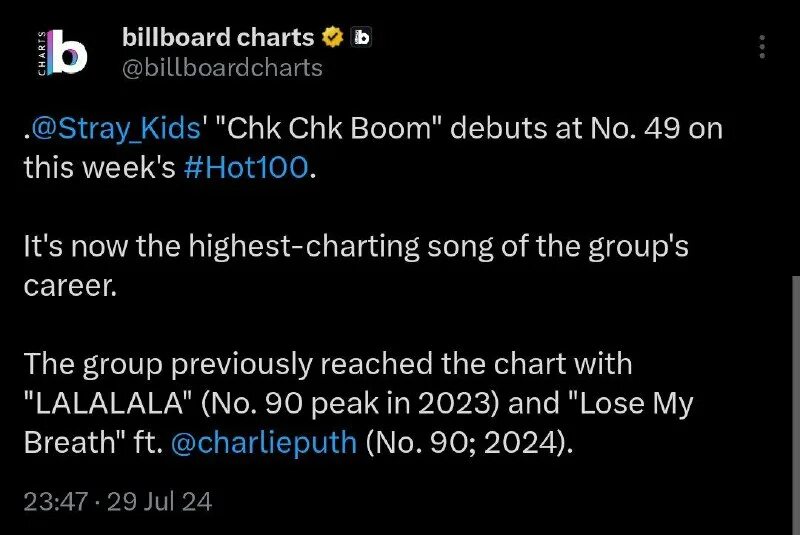This screenshot has height=535, width=800.
Task: Click the 29 Jul 24 post date
Action: pyautogui.click(x=159, y=501)
